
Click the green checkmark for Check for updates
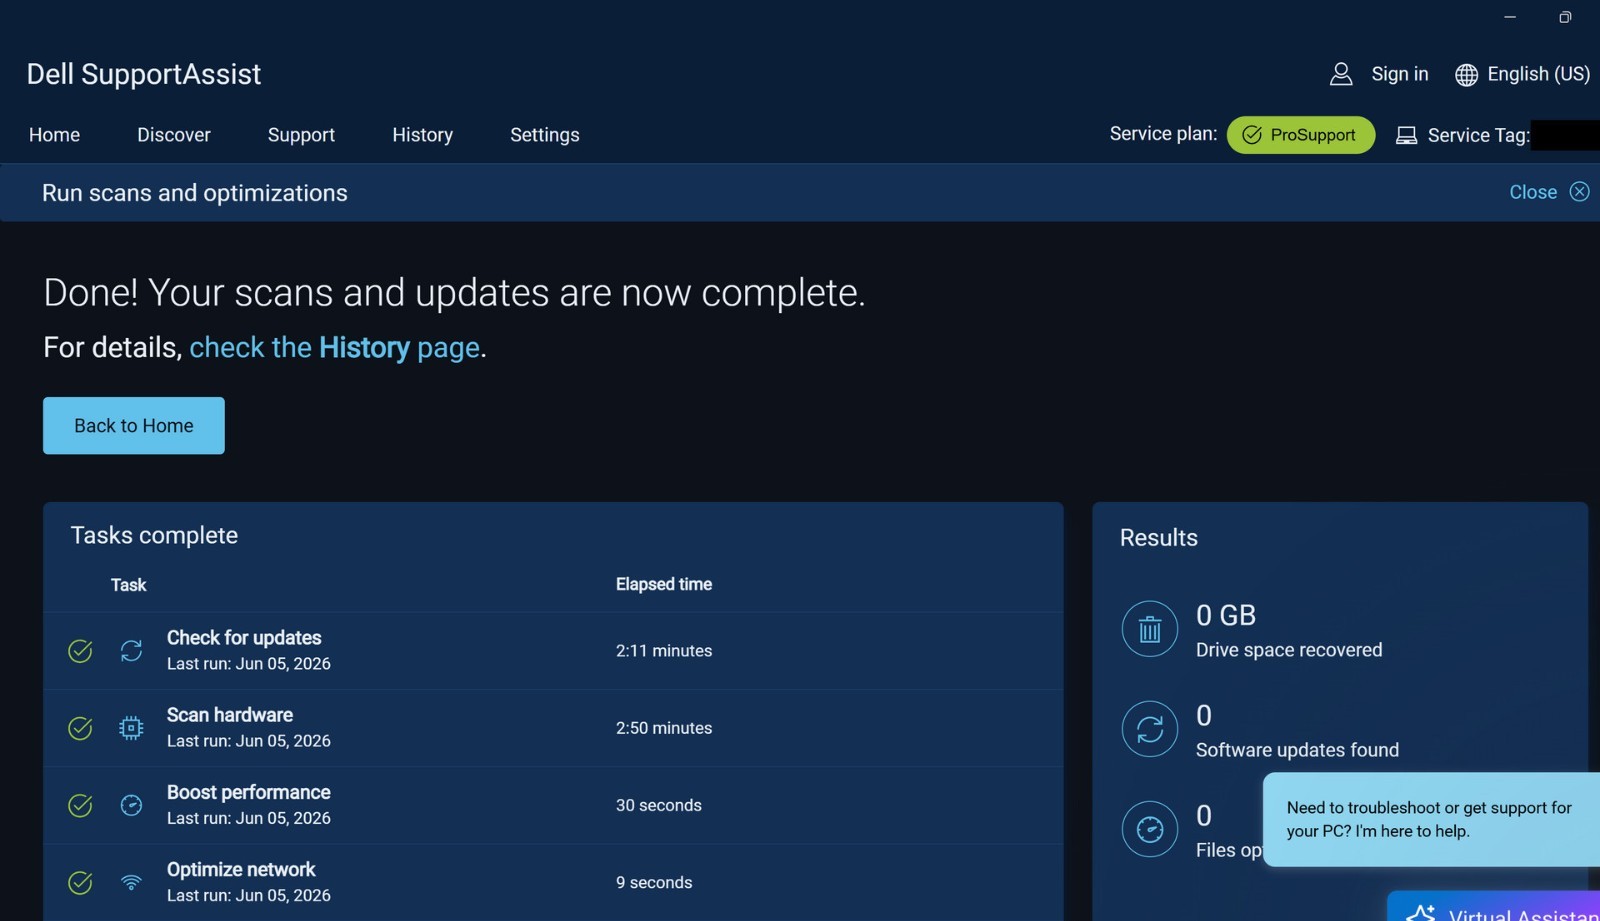(80, 651)
